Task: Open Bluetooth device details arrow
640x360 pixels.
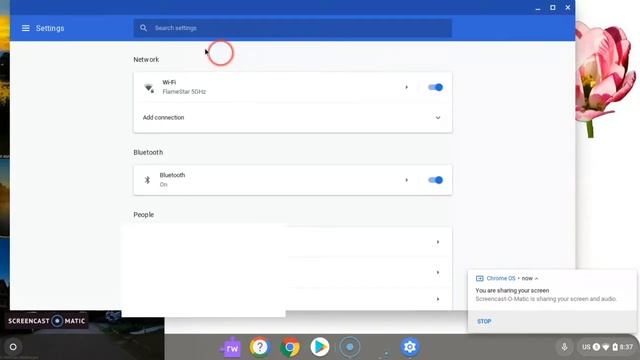Action: (406, 180)
